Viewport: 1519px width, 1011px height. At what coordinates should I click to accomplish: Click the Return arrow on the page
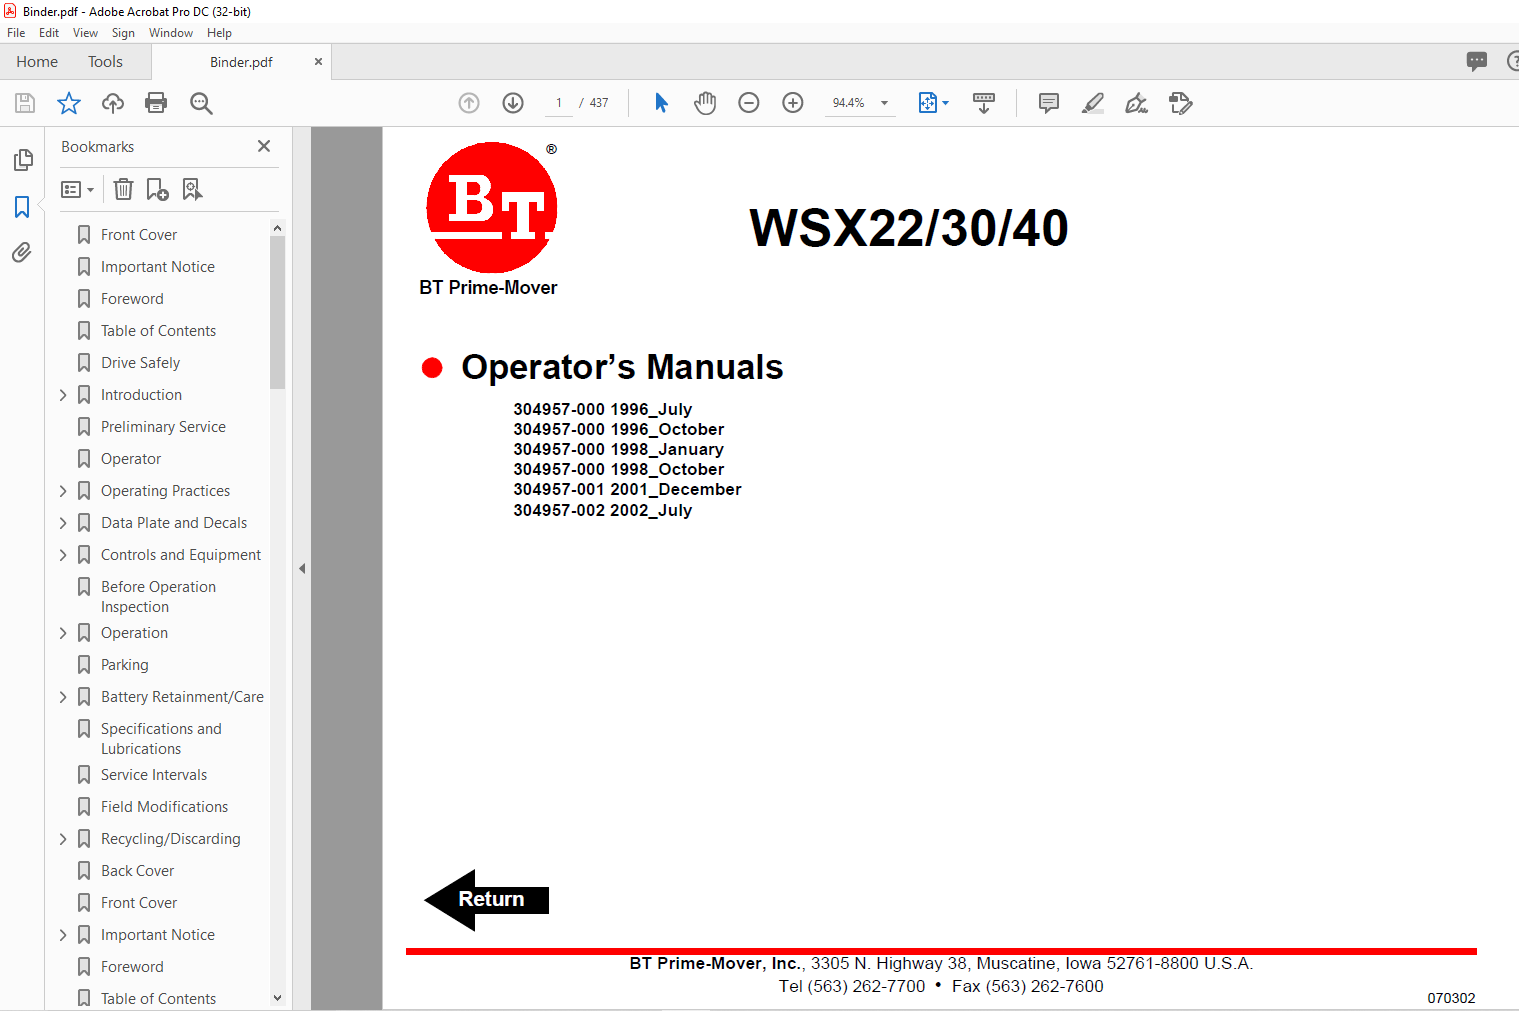[x=487, y=900]
